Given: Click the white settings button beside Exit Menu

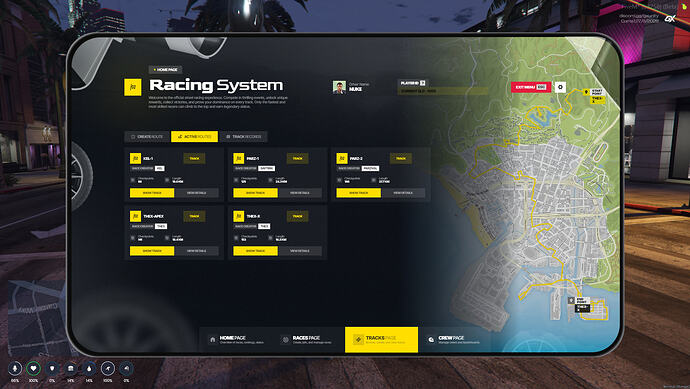Looking at the screenshot, I should point(560,87).
